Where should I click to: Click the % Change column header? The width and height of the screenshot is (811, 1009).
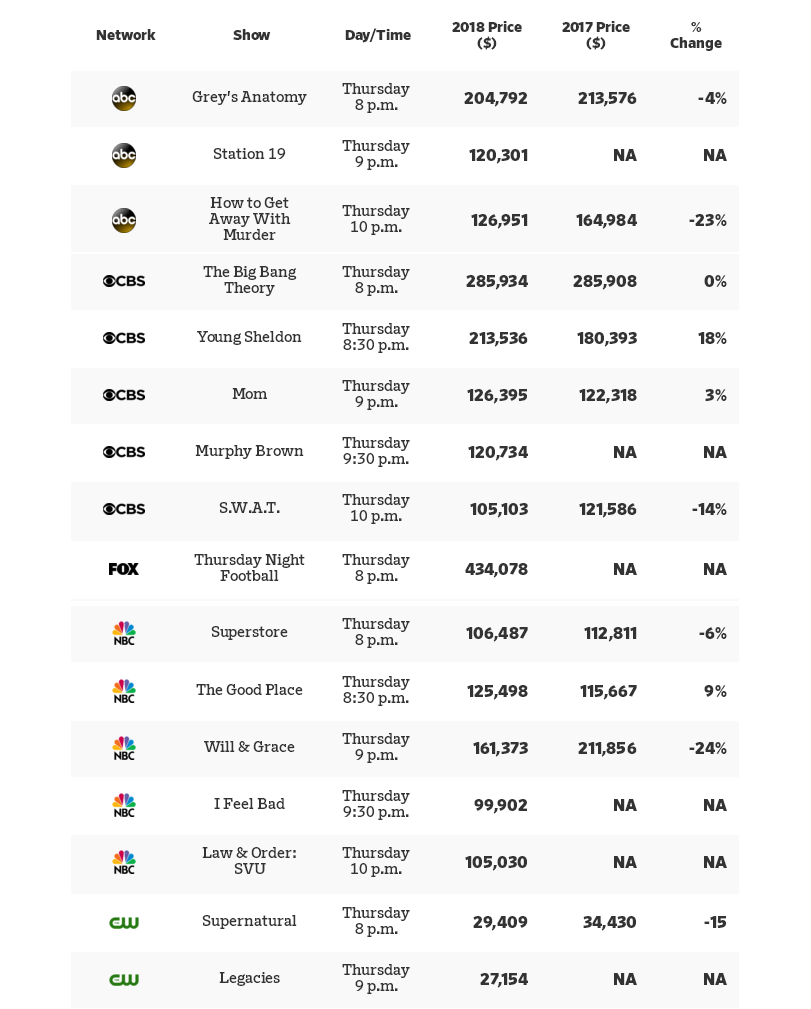point(696,35)
